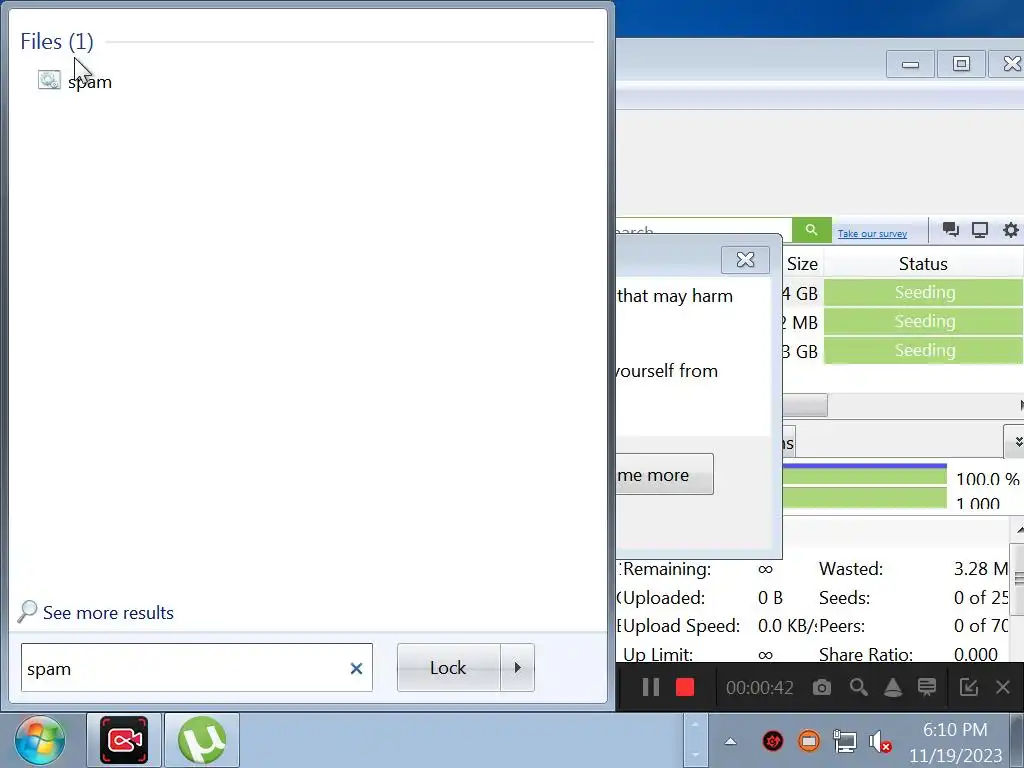Select the third Seeding torrent row
The image size is (1024, 768).
[923, 350]
